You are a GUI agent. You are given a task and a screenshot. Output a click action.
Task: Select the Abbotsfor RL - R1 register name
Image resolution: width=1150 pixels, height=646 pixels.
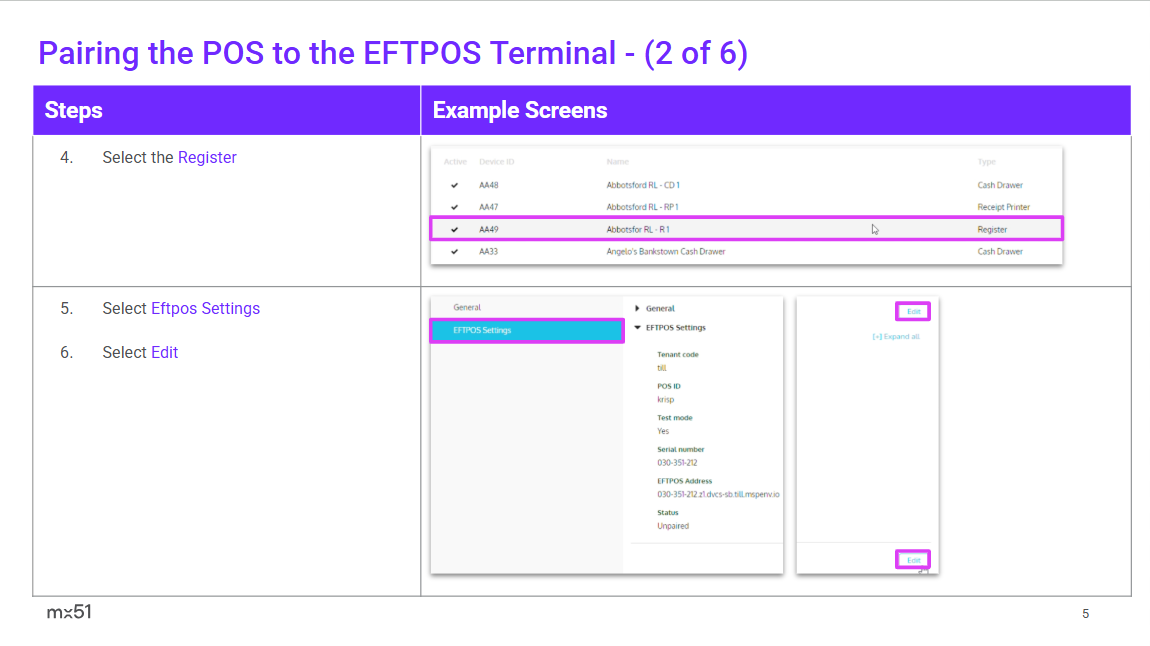637,230
